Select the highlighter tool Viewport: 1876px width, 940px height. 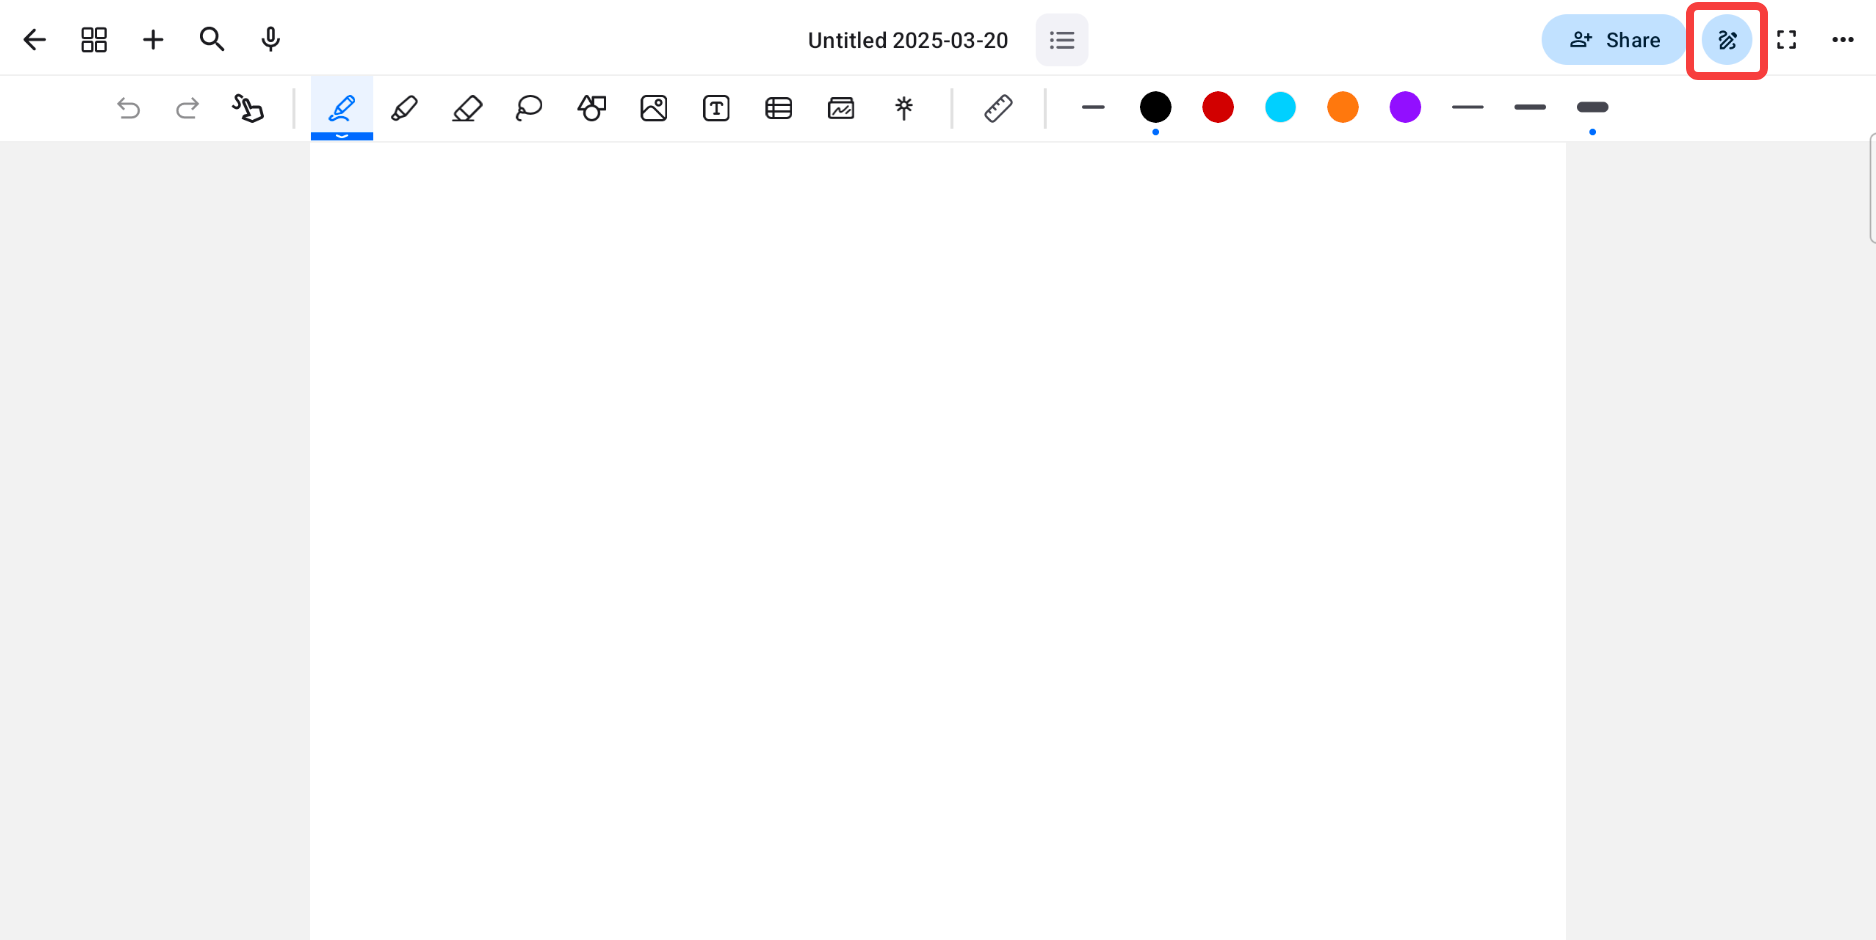pos(404,107)
